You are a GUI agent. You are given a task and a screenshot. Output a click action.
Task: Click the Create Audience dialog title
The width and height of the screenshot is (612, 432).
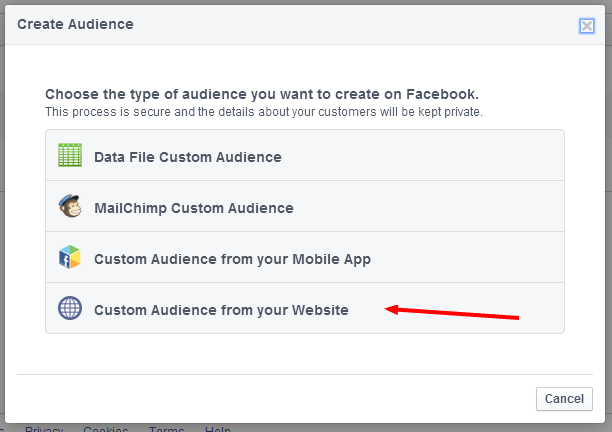75,24
